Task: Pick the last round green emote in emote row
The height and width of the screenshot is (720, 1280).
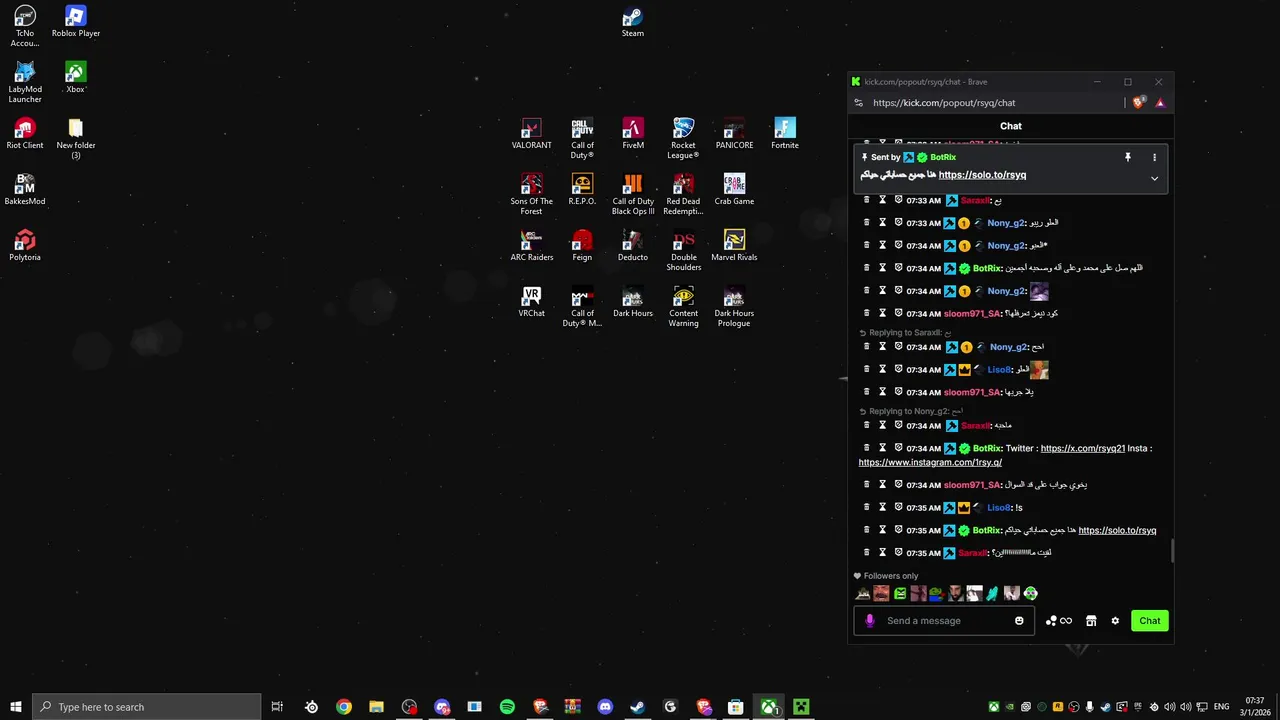Action: 1031,593
